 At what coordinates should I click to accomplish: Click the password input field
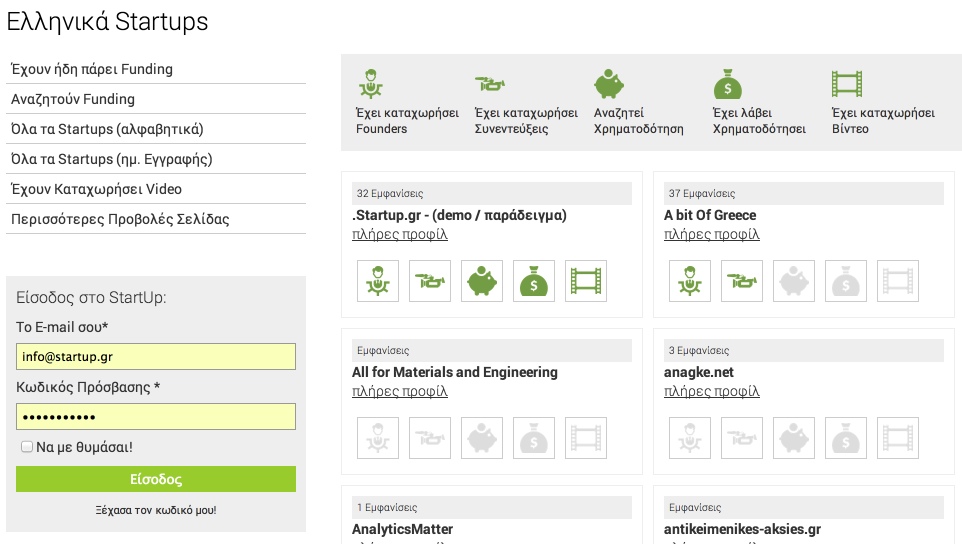point(156,416)
